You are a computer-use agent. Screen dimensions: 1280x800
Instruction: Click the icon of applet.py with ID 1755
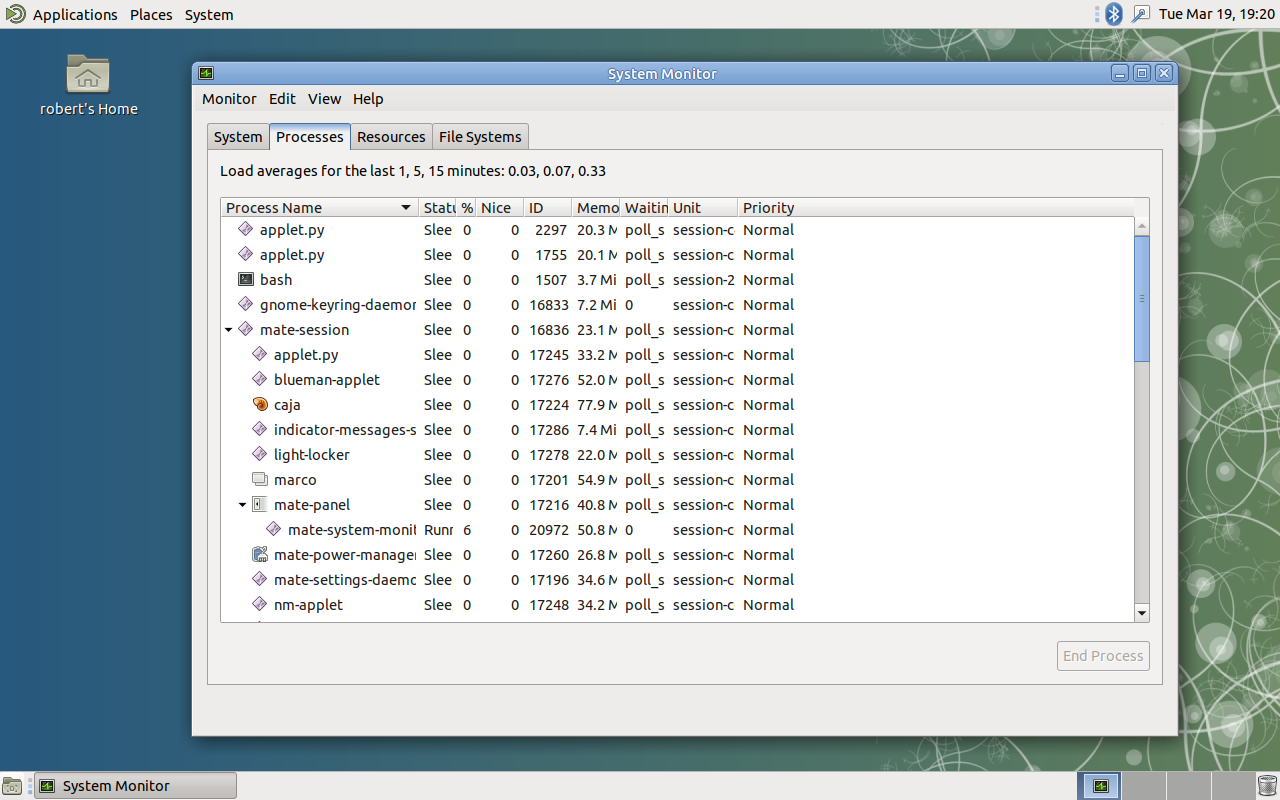tap(246, 255)
